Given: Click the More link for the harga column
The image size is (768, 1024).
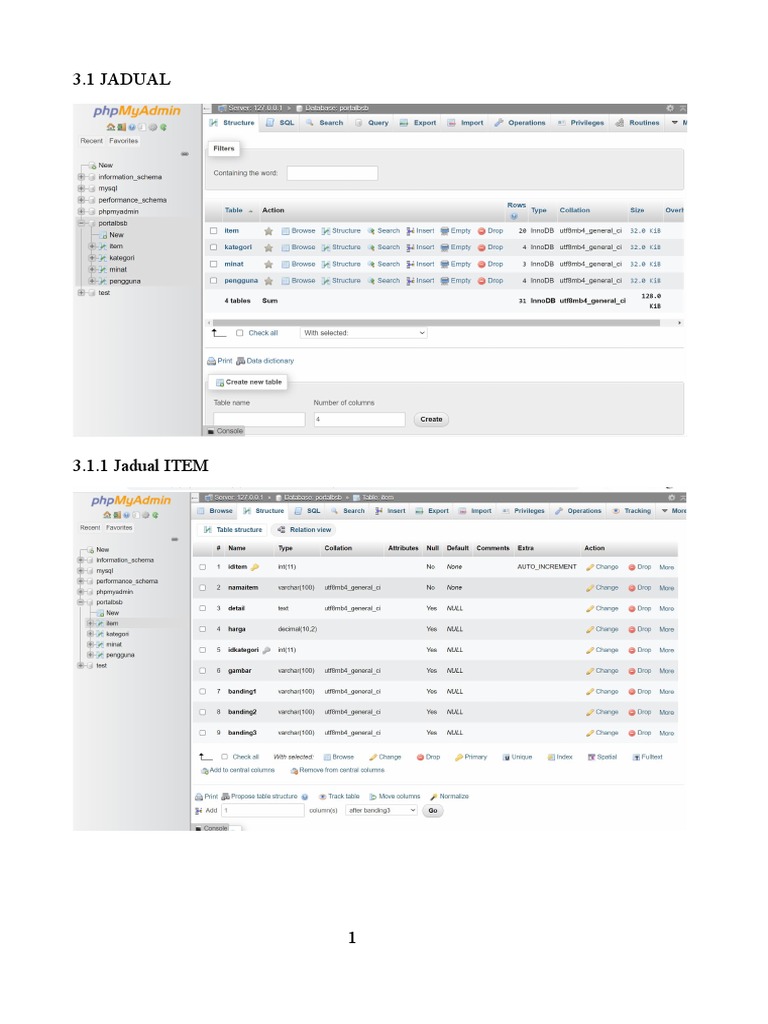Looking at the screenshot, I should tap(667, 630).
